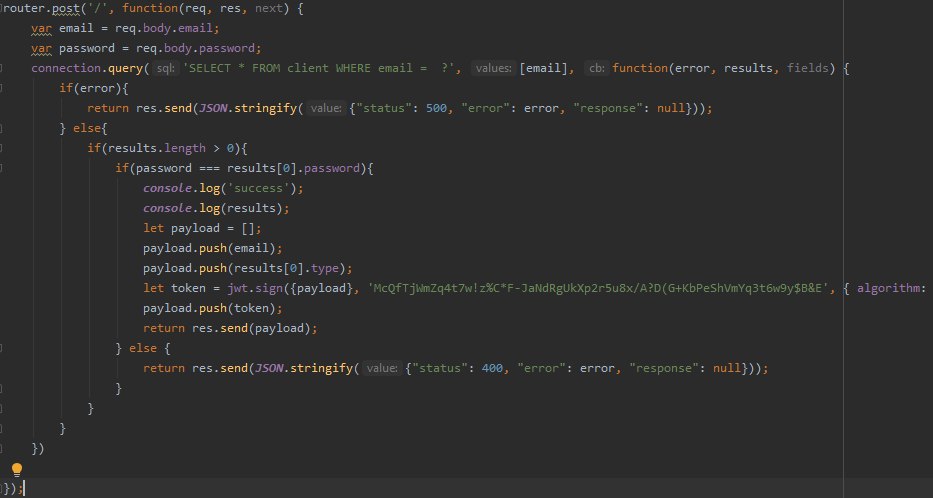Click 'req.body.password' expression
This screenshot has width=933, height=498.
coord(195,48)
